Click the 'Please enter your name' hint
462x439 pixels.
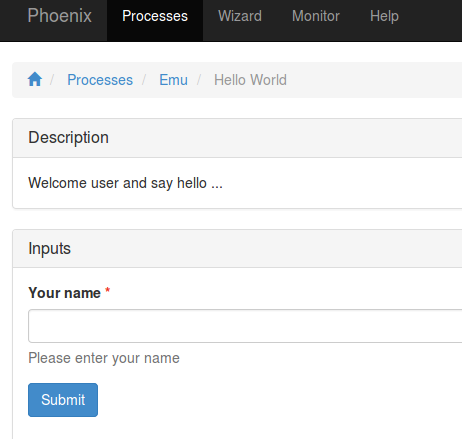tap(104, 358)
